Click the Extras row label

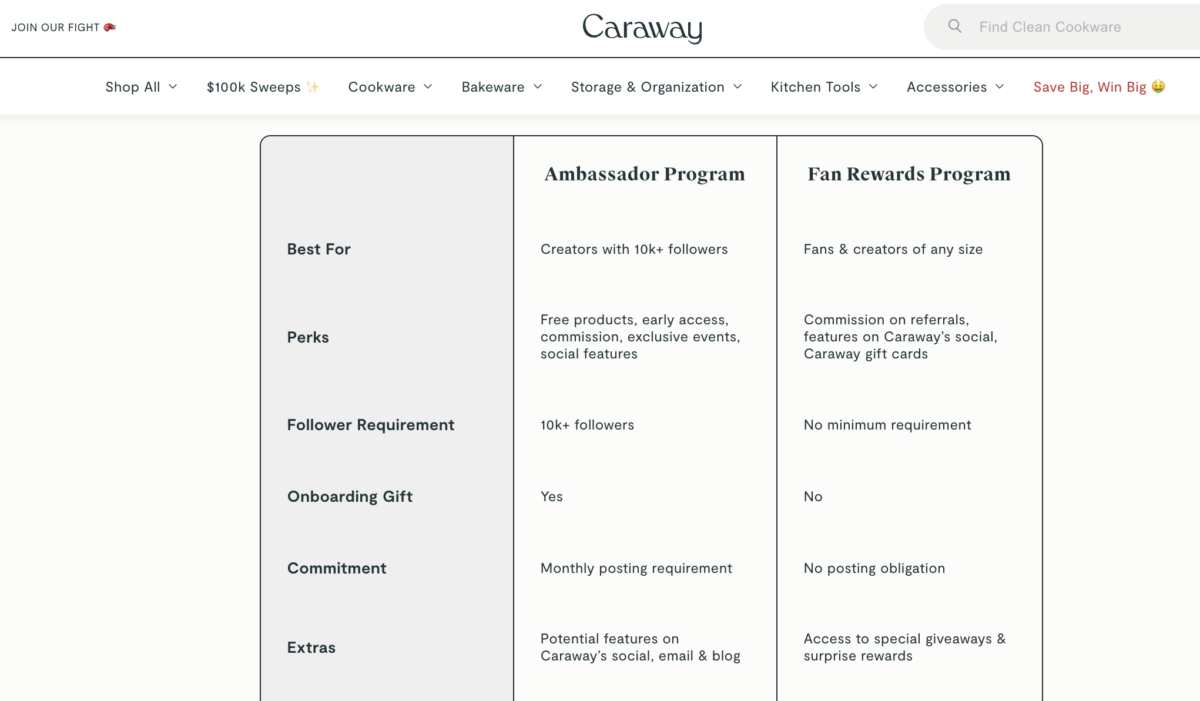coord(311,647)
